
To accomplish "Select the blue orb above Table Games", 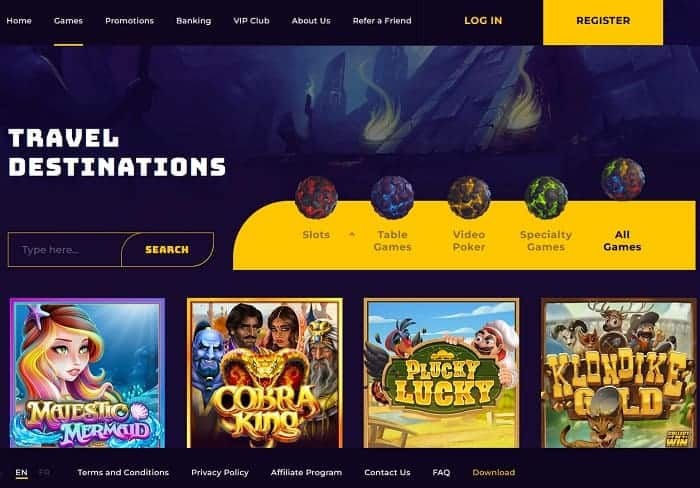I will tap(392, 197).
